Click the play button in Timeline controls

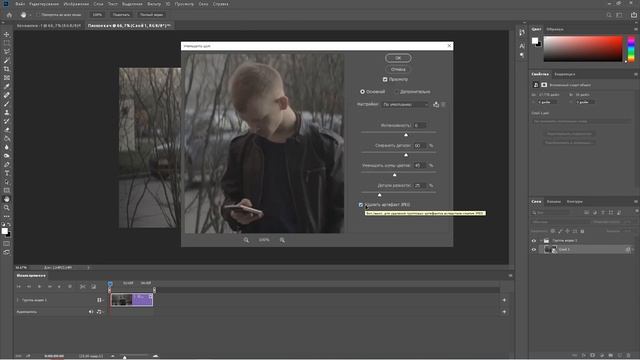[39, 287]
